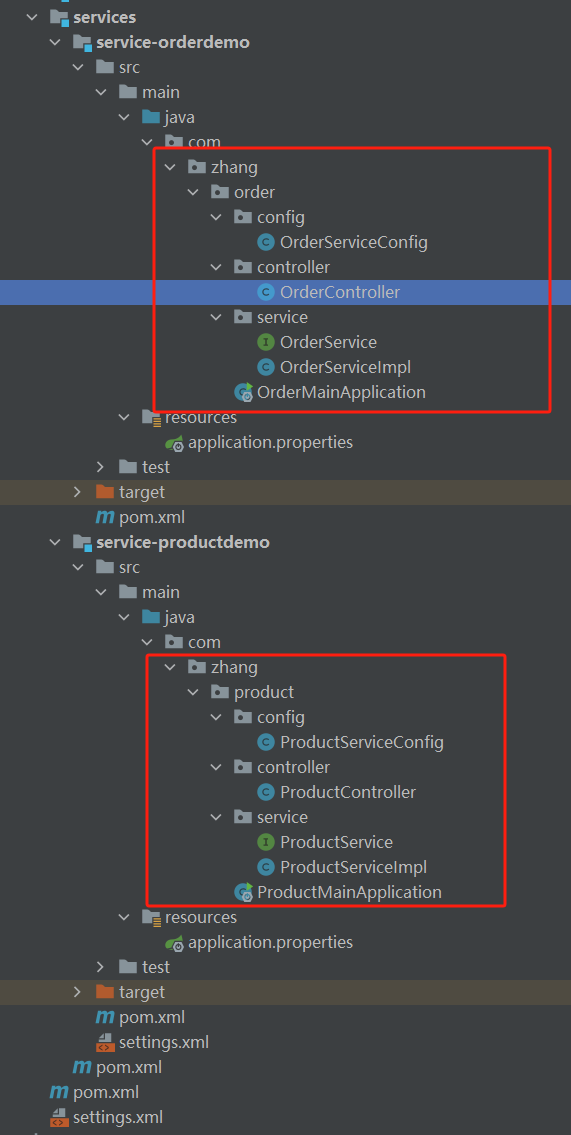This screenshot has height=1135, width=571.
Task: Click the ProductController class icon
Action: click(266, 793)
